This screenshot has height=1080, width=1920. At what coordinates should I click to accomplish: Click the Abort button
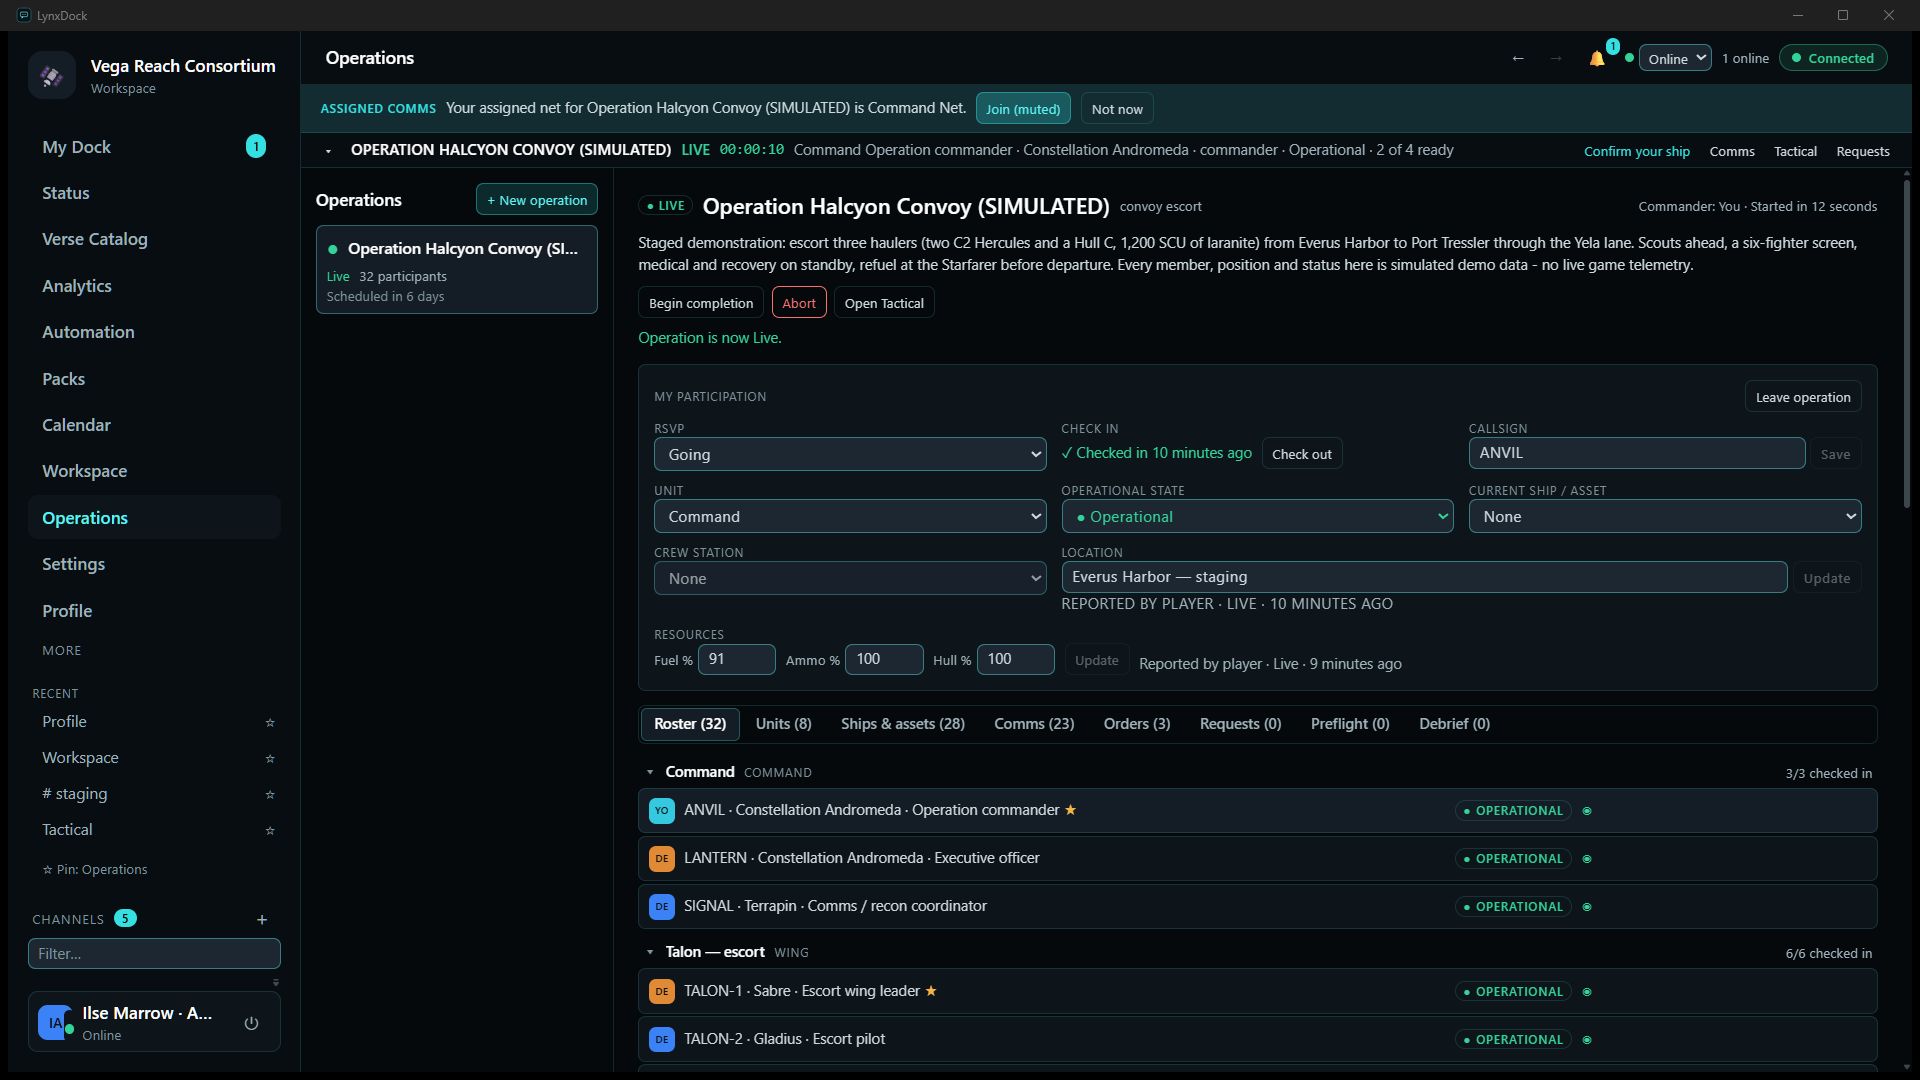click(799, 303)
